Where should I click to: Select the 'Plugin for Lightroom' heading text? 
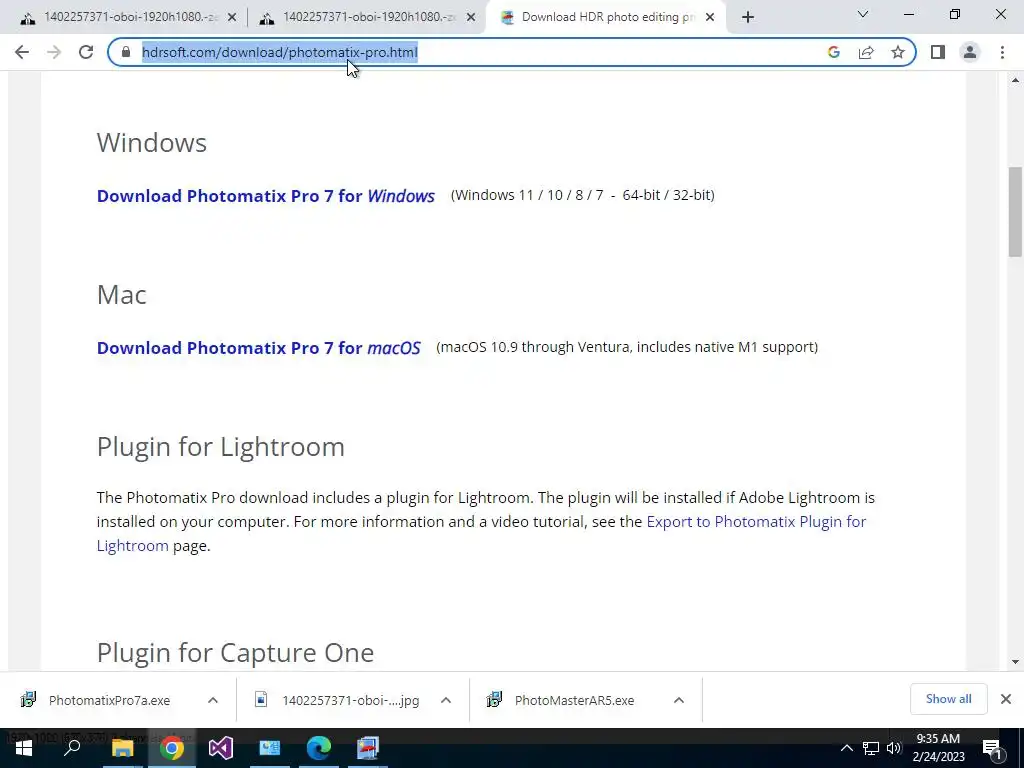click(x=221, y=447)
